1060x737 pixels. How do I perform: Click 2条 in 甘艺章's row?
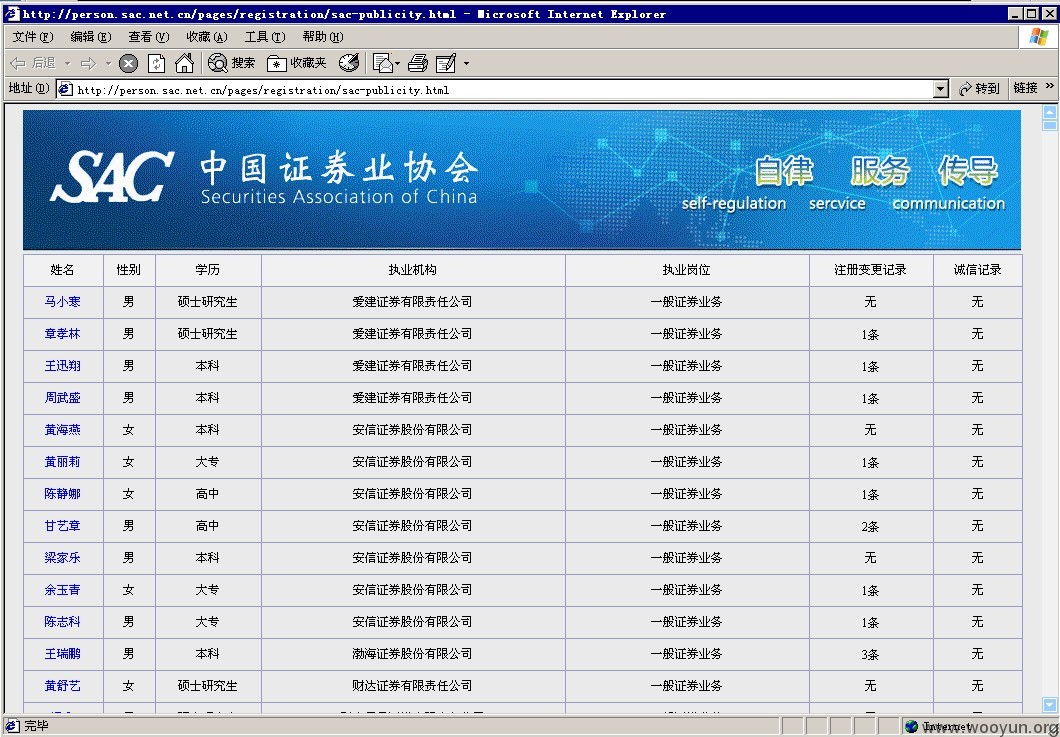[x=870, y=526]
